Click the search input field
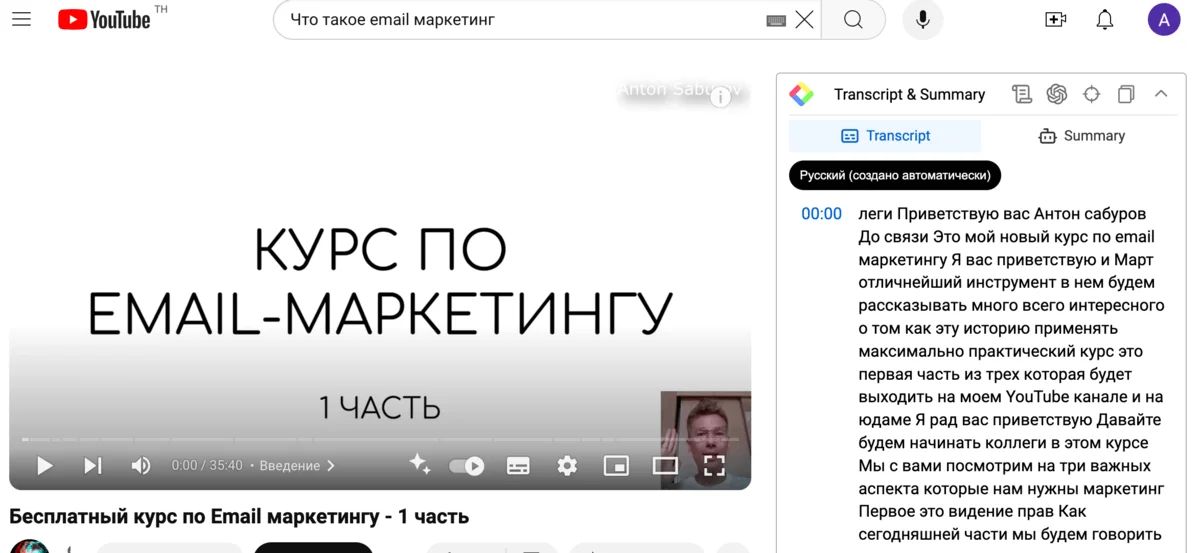Screen dimensions: 1200x553 tap(520, 20)
